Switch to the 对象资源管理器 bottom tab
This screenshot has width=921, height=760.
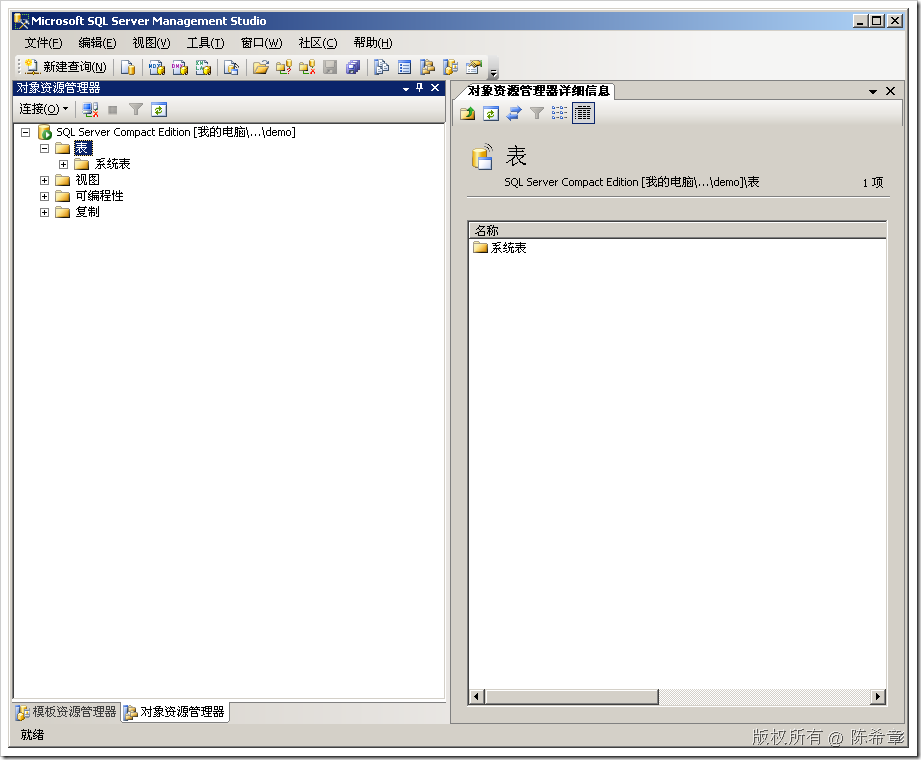coord(174,712)
